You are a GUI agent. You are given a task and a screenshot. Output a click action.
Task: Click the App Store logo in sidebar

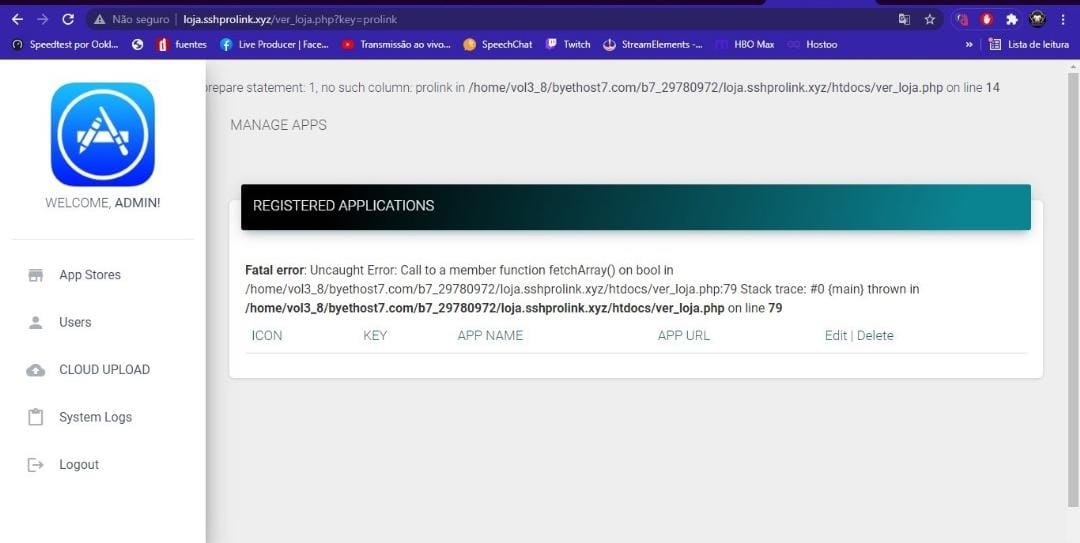pos(103,134)
